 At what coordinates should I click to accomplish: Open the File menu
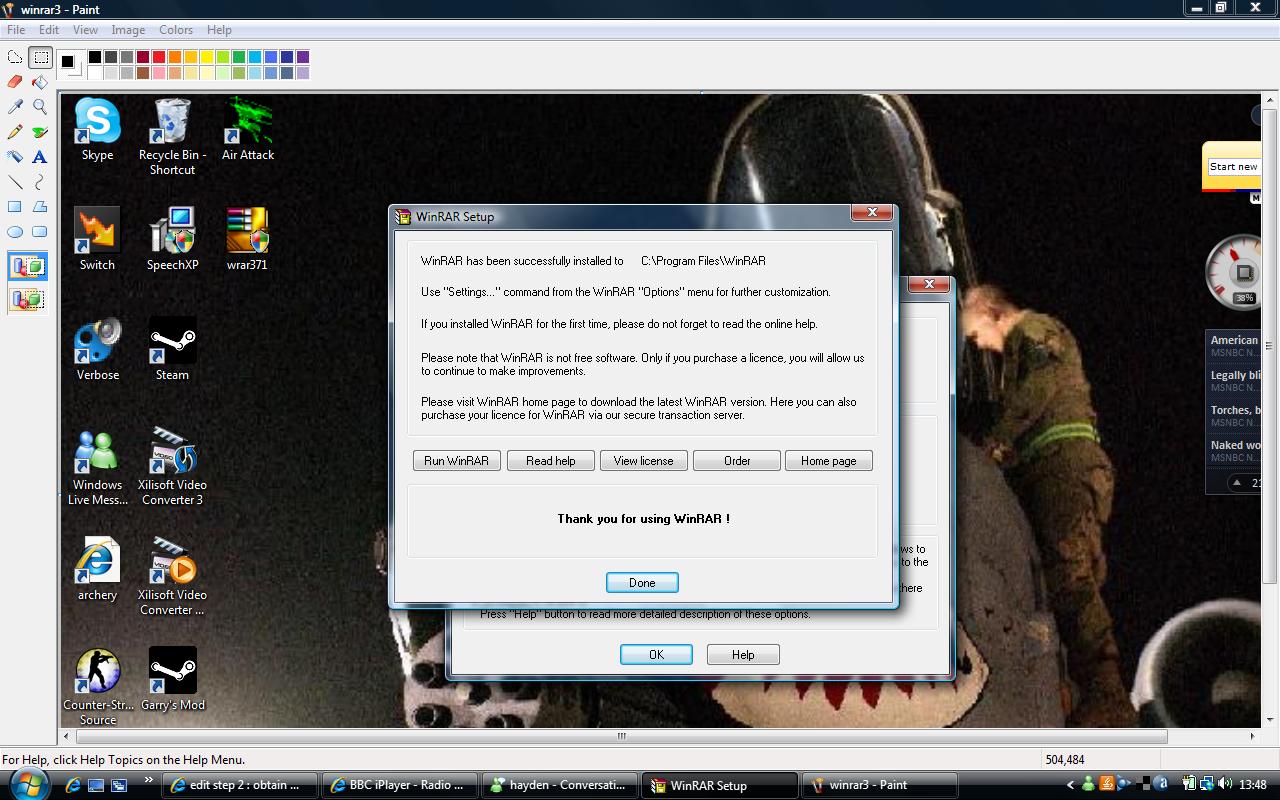pyautogui.click(x=16, y=30)
